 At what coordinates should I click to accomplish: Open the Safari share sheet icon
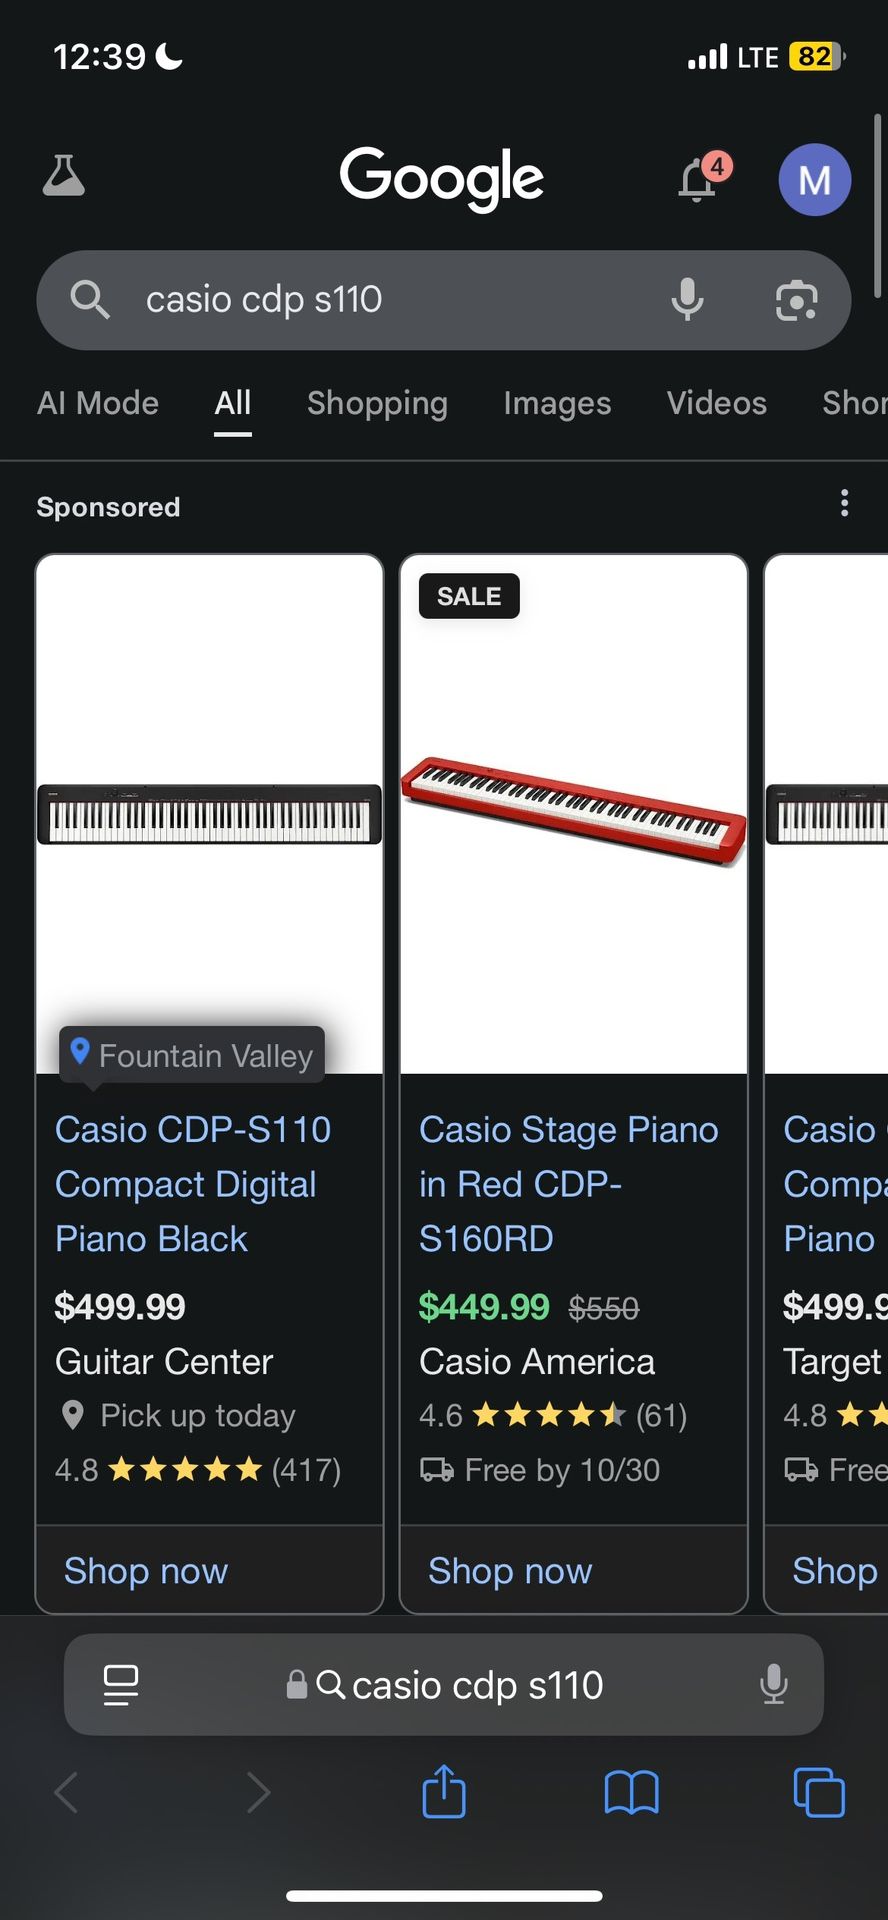[444, 1792]
